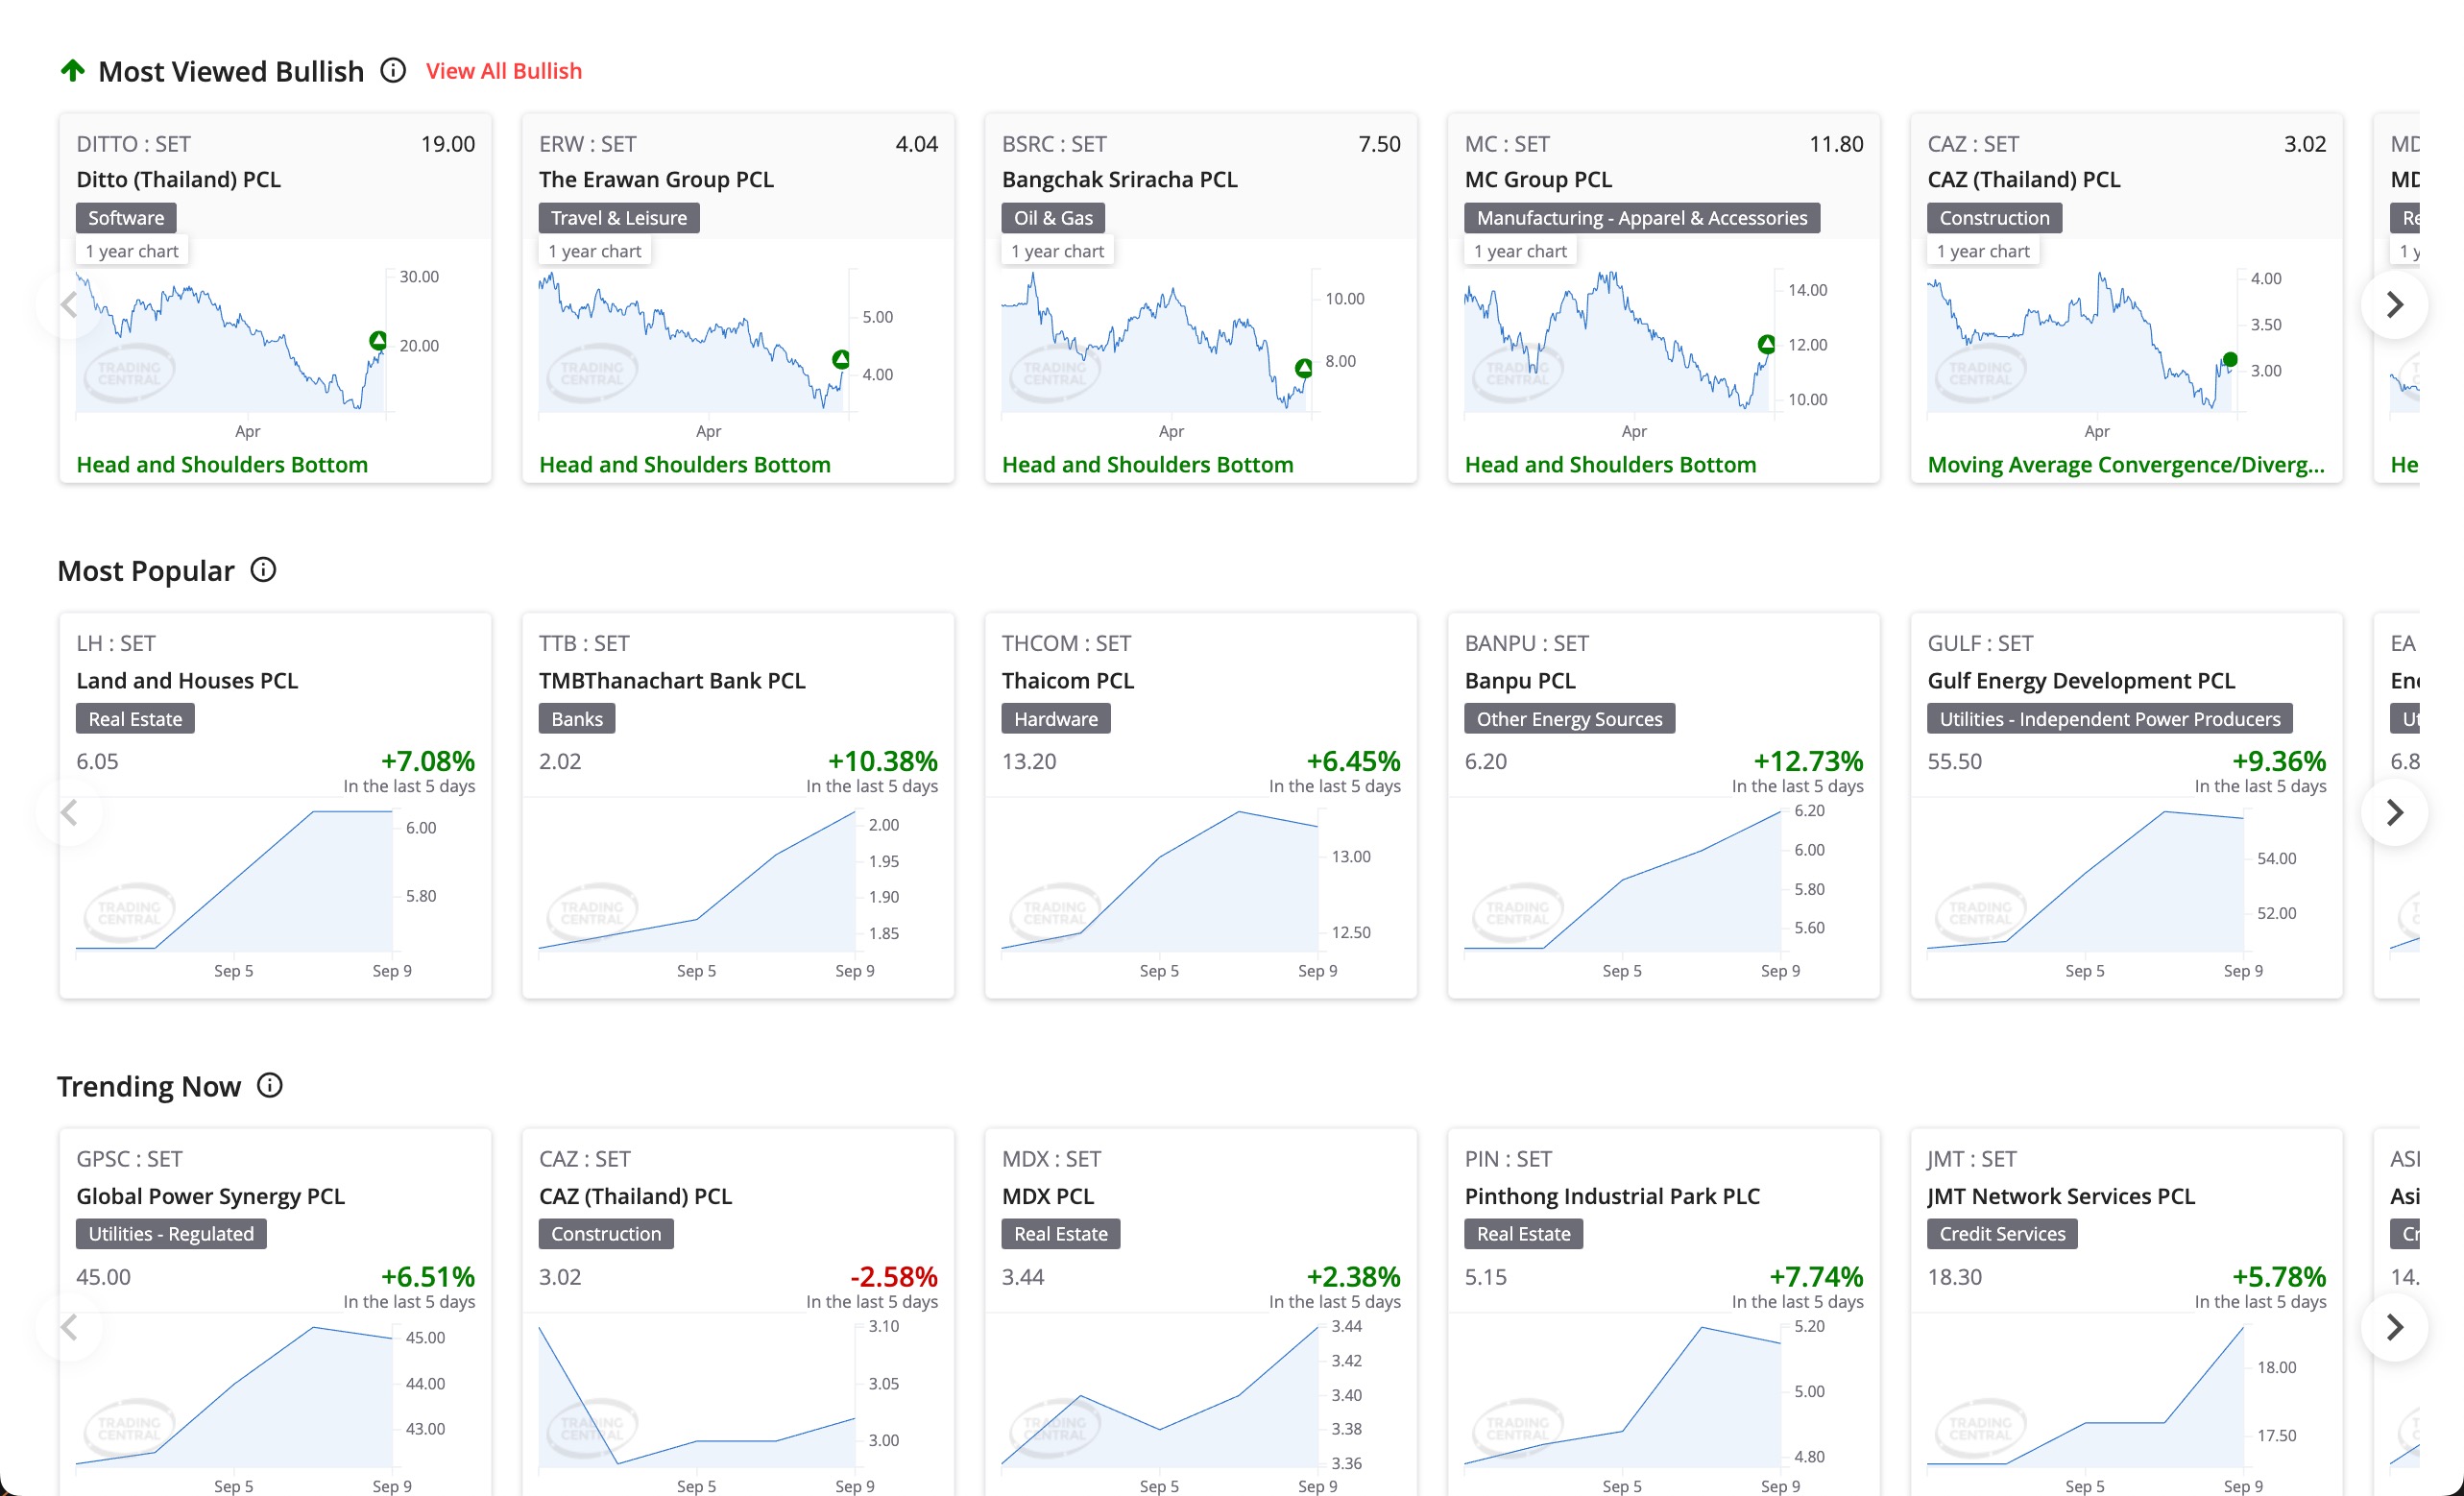The width and height of the screenshot is (2464, 1496).
Task: Click the THCOM : SET ticker label
Action: pyautogui.click(x=1066, y=643)
